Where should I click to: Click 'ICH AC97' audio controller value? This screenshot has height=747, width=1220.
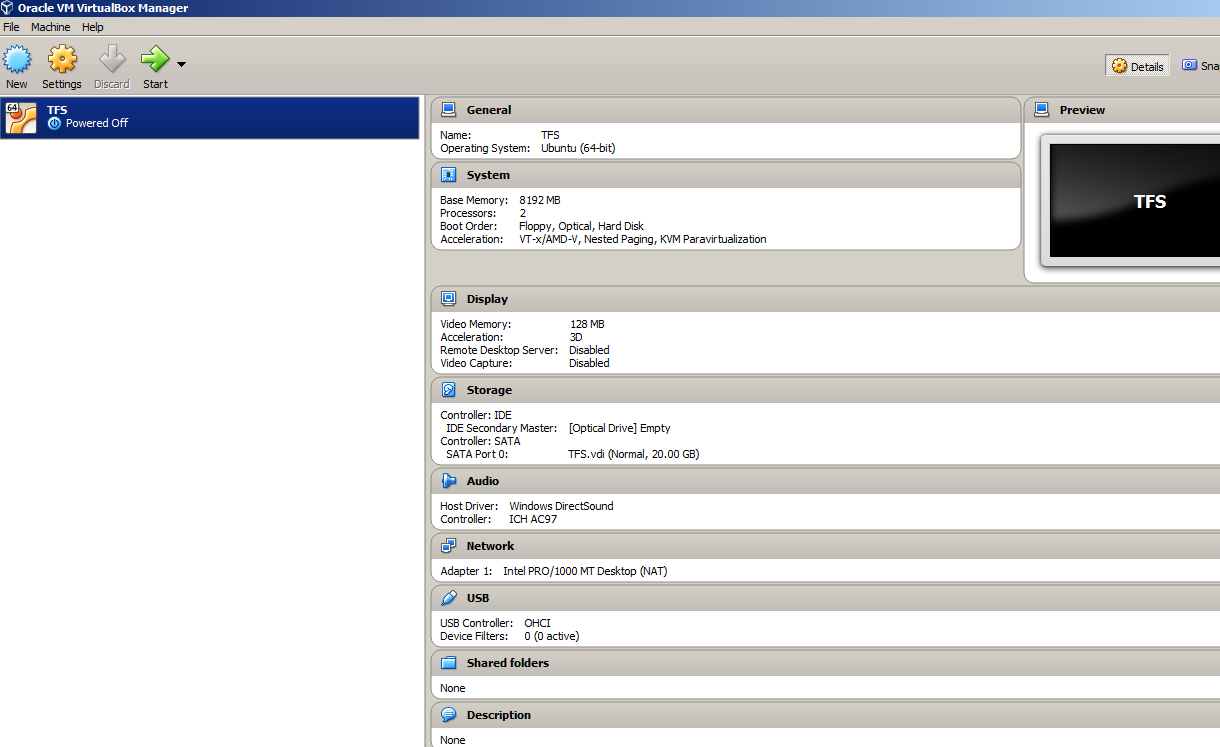coord(533,519)
